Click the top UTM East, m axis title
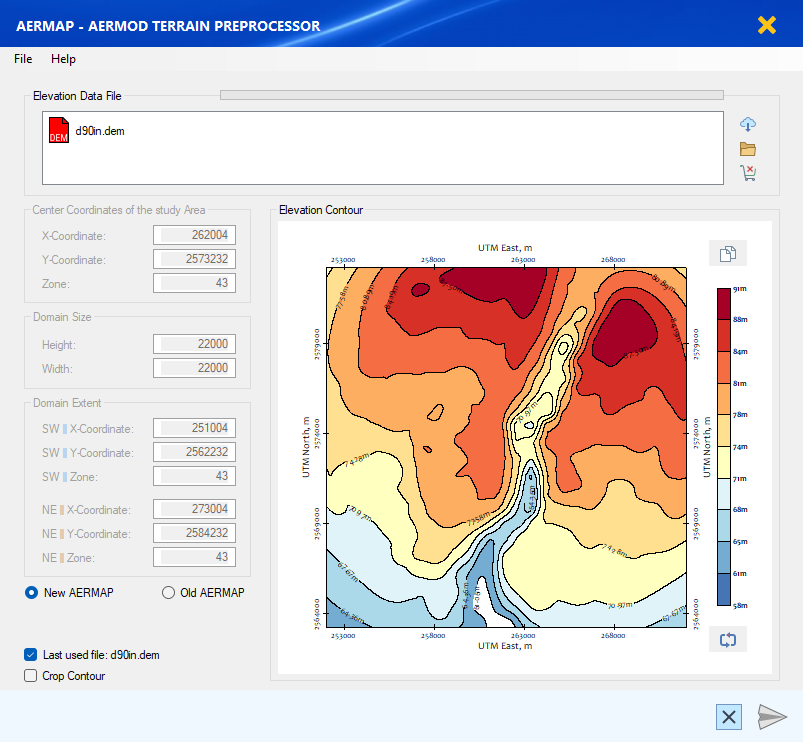Screen dimensions: 803x742 (x=505, y=248)
